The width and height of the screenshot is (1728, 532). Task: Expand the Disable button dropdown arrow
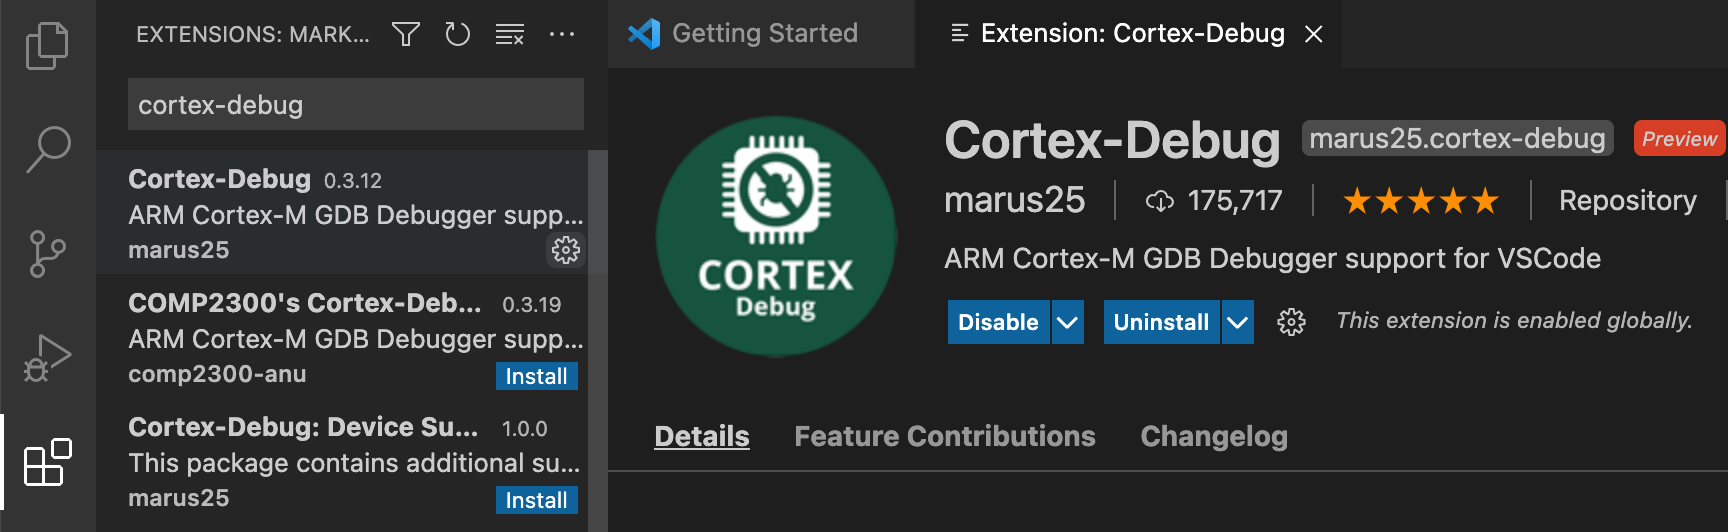click(x=1067, y=322)
